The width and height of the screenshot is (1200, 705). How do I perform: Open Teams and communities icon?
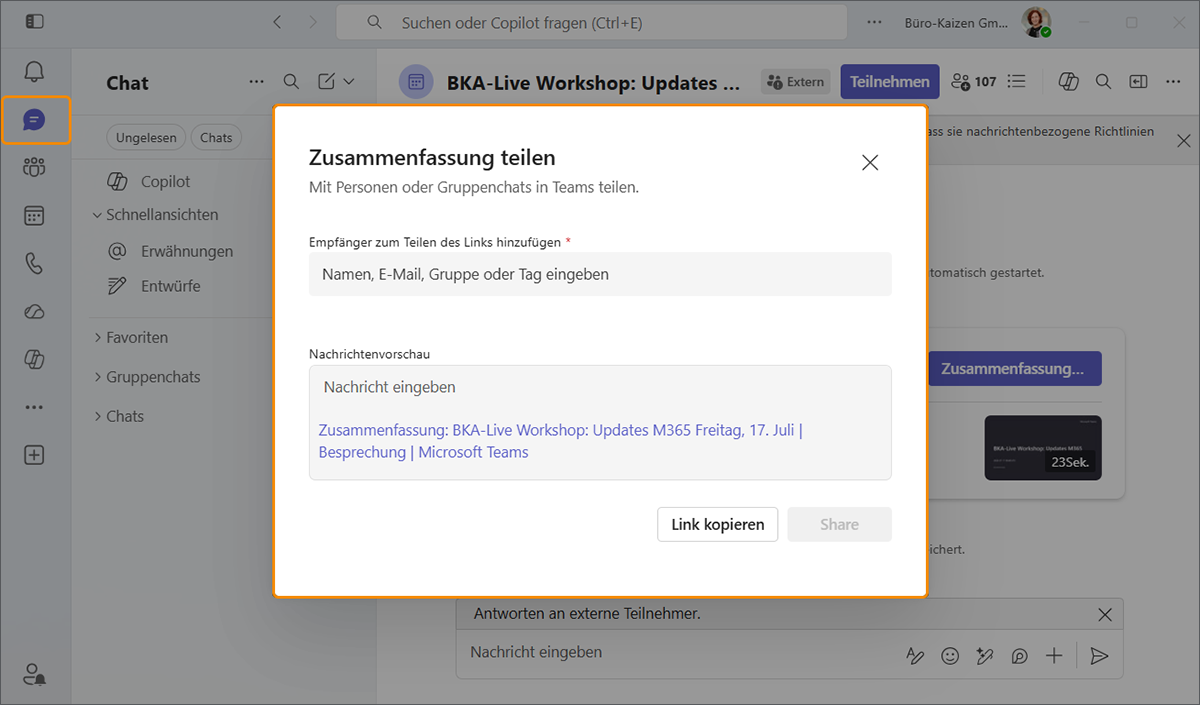click(35, 167)
